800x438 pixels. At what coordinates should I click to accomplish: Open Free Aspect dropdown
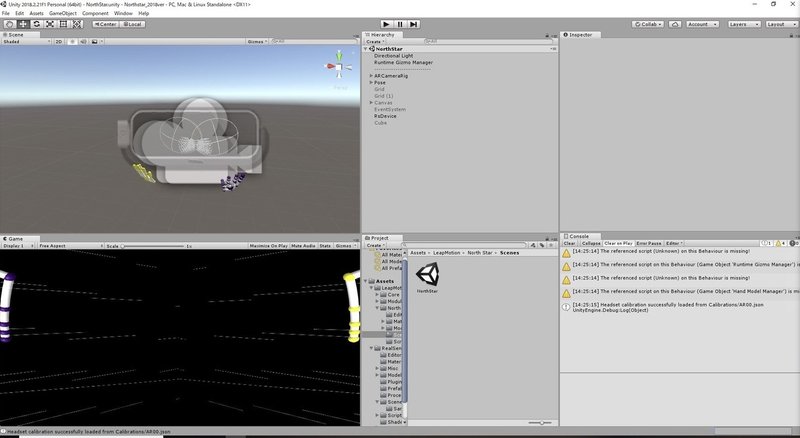pos(70,246)
